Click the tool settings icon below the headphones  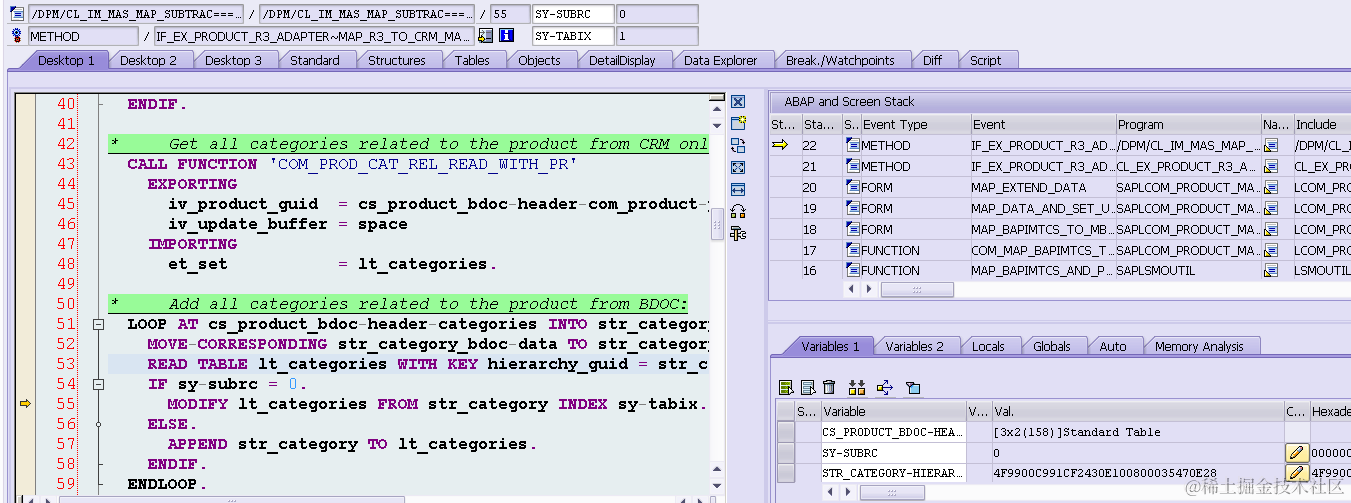738,234
